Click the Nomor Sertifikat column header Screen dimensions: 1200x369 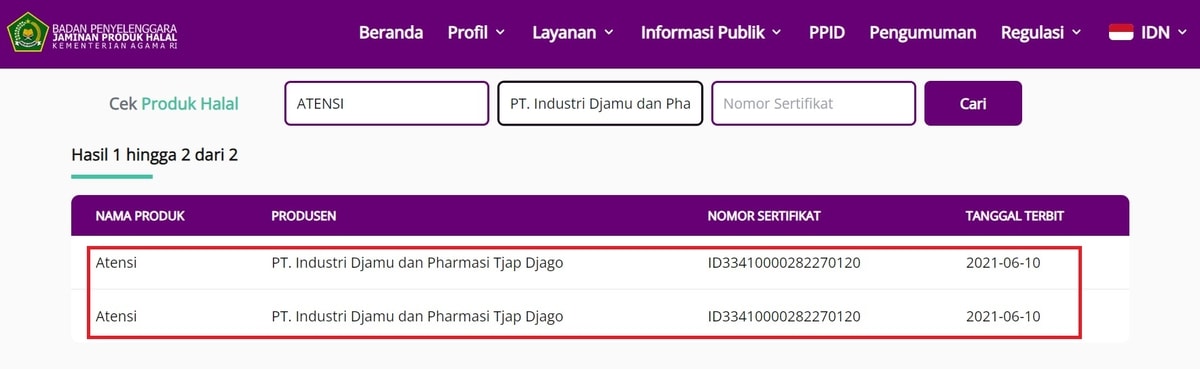[x=765, y=216]
